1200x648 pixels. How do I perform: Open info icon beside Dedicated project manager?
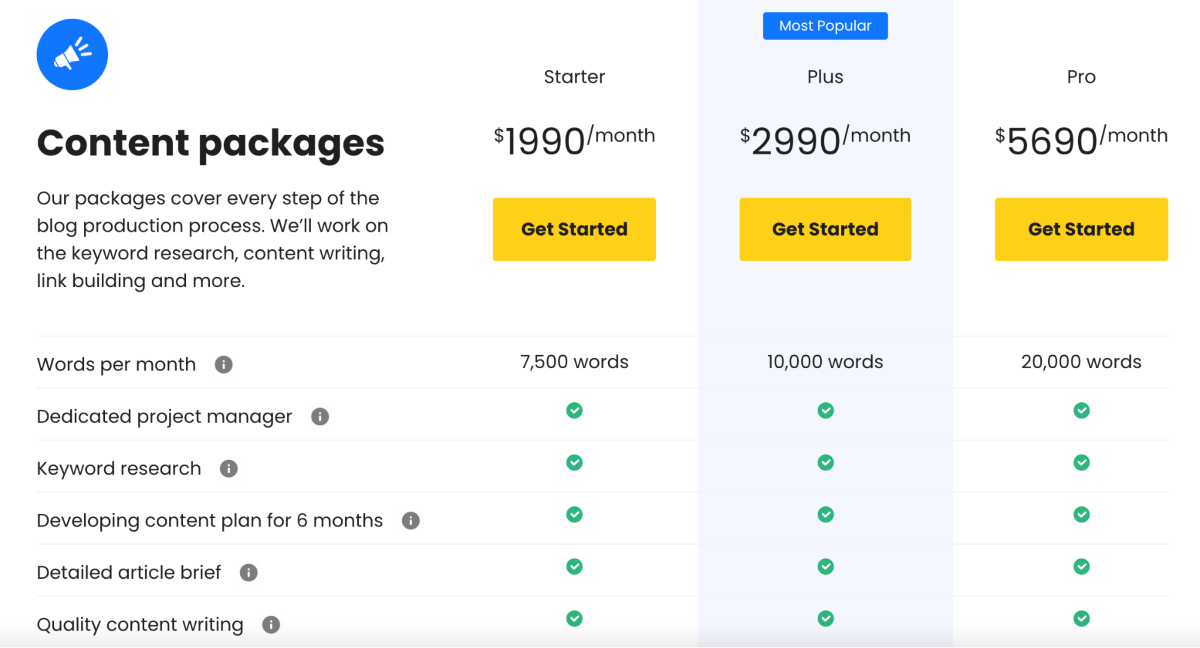coord(320,416)
